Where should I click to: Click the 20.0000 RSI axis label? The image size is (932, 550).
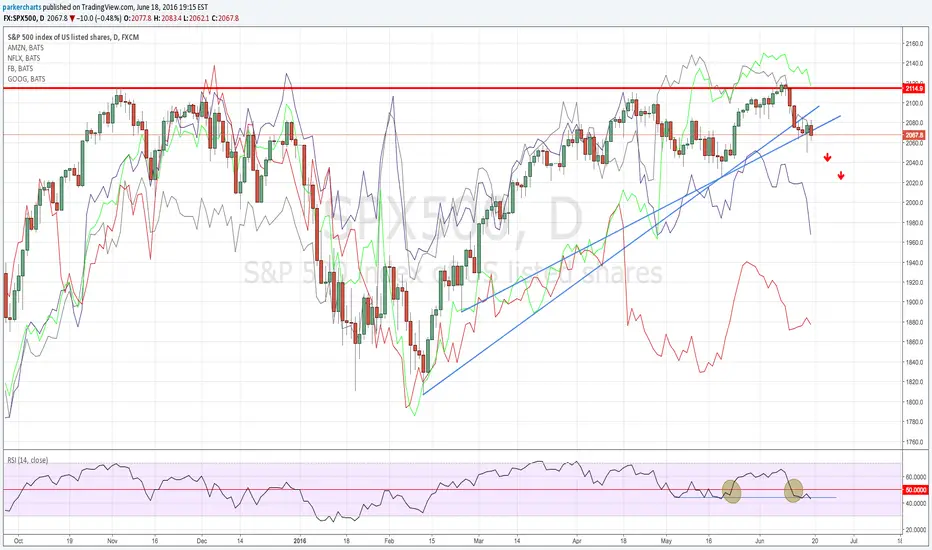916,529
